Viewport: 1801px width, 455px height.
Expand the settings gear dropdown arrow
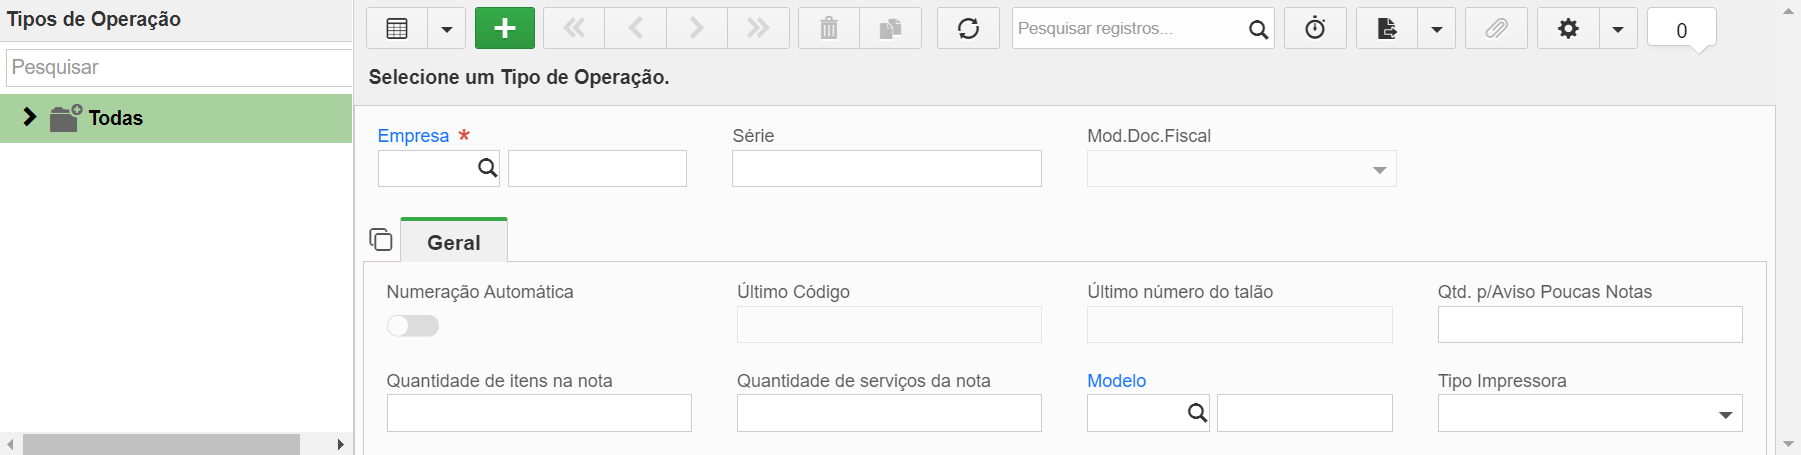click(x=1618, y=28)
